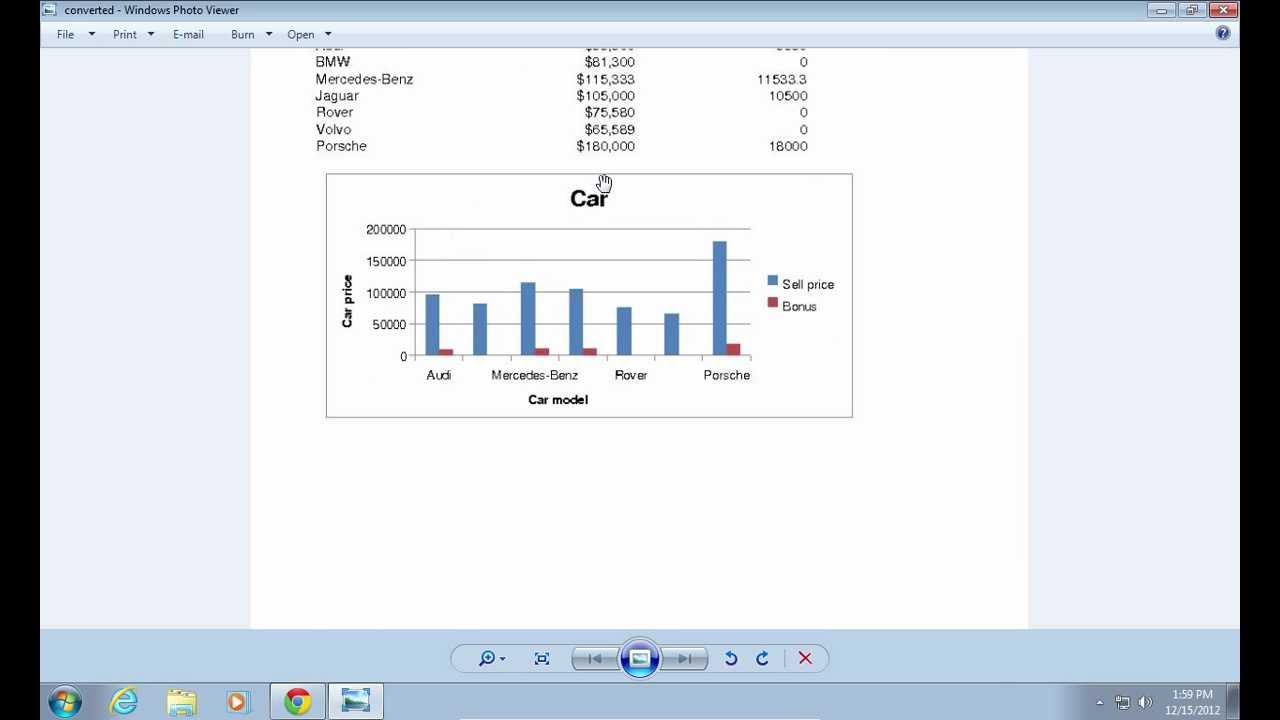
Task: Play the slide show
Action: click(640, 658)
